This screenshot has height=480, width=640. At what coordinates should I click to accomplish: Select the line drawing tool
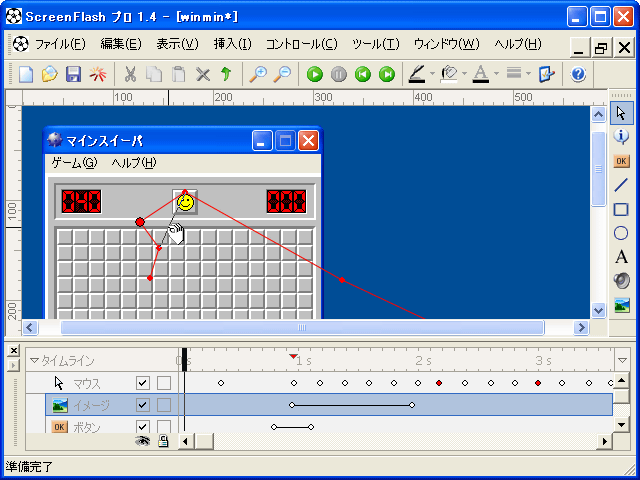point(621,185)
